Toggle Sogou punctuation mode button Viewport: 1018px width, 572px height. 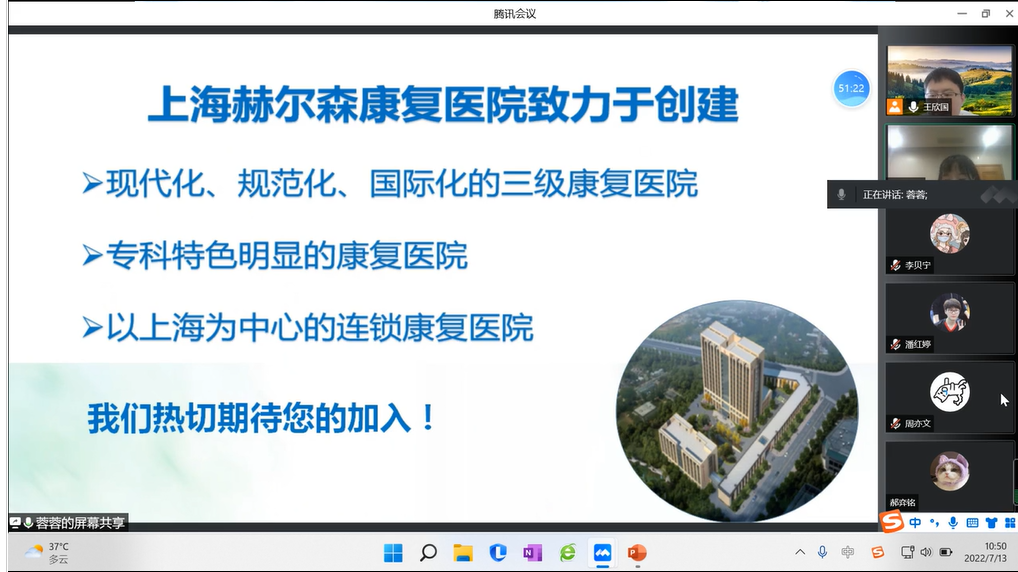pyautogui.click(x=934, y=522)
